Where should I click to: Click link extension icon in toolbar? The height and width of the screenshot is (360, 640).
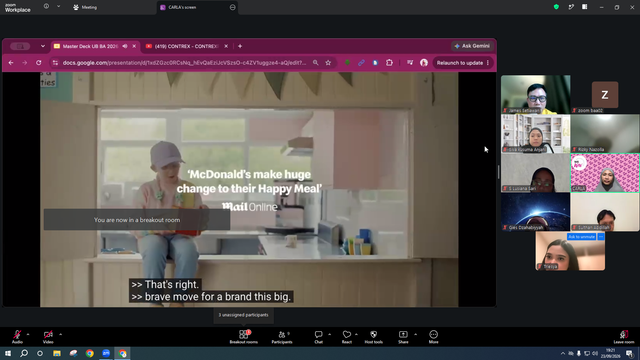click(361, 63)
